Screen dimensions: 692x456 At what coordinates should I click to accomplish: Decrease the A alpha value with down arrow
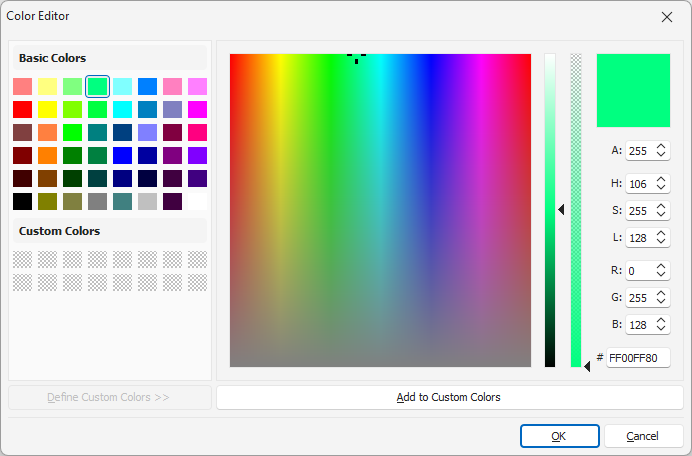661,154
